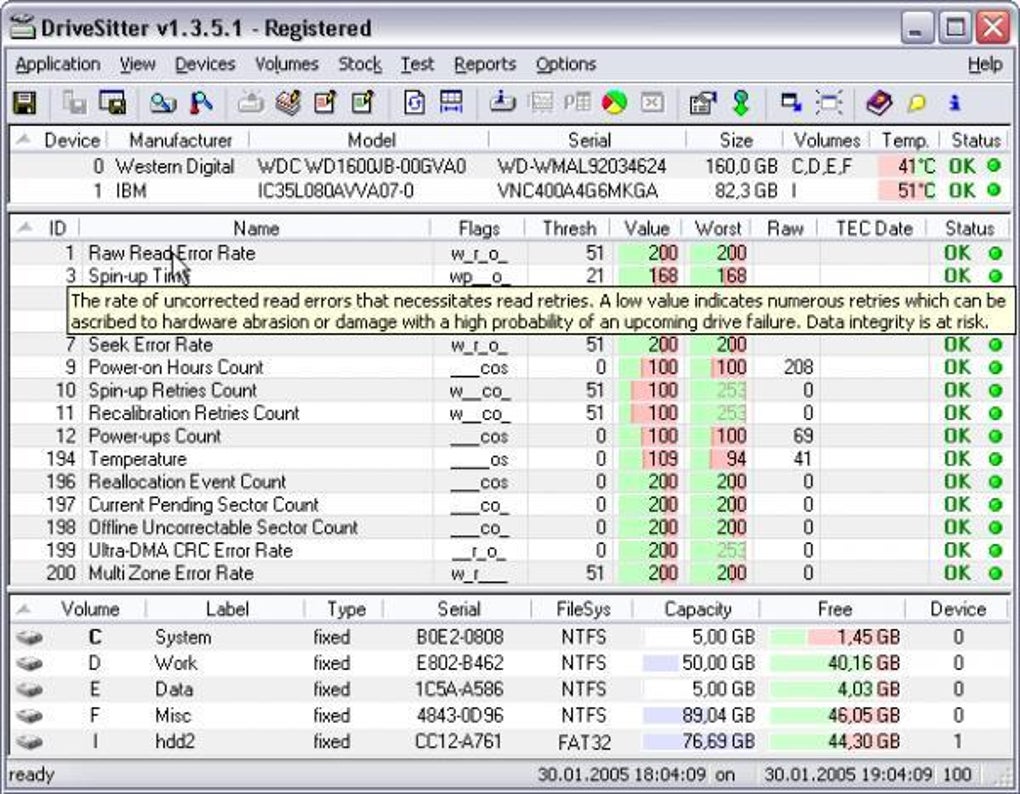
Task: Open the purple help book icon
Action: [879, 103]
